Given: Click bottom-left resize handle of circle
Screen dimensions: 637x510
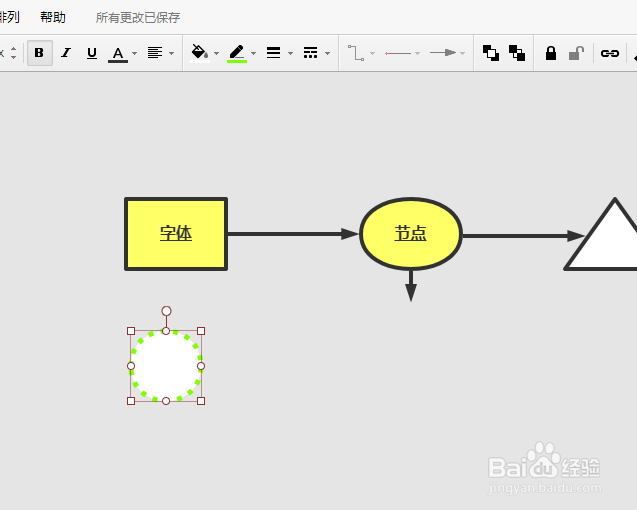Looking at the screenshot, I should point(131,401).
